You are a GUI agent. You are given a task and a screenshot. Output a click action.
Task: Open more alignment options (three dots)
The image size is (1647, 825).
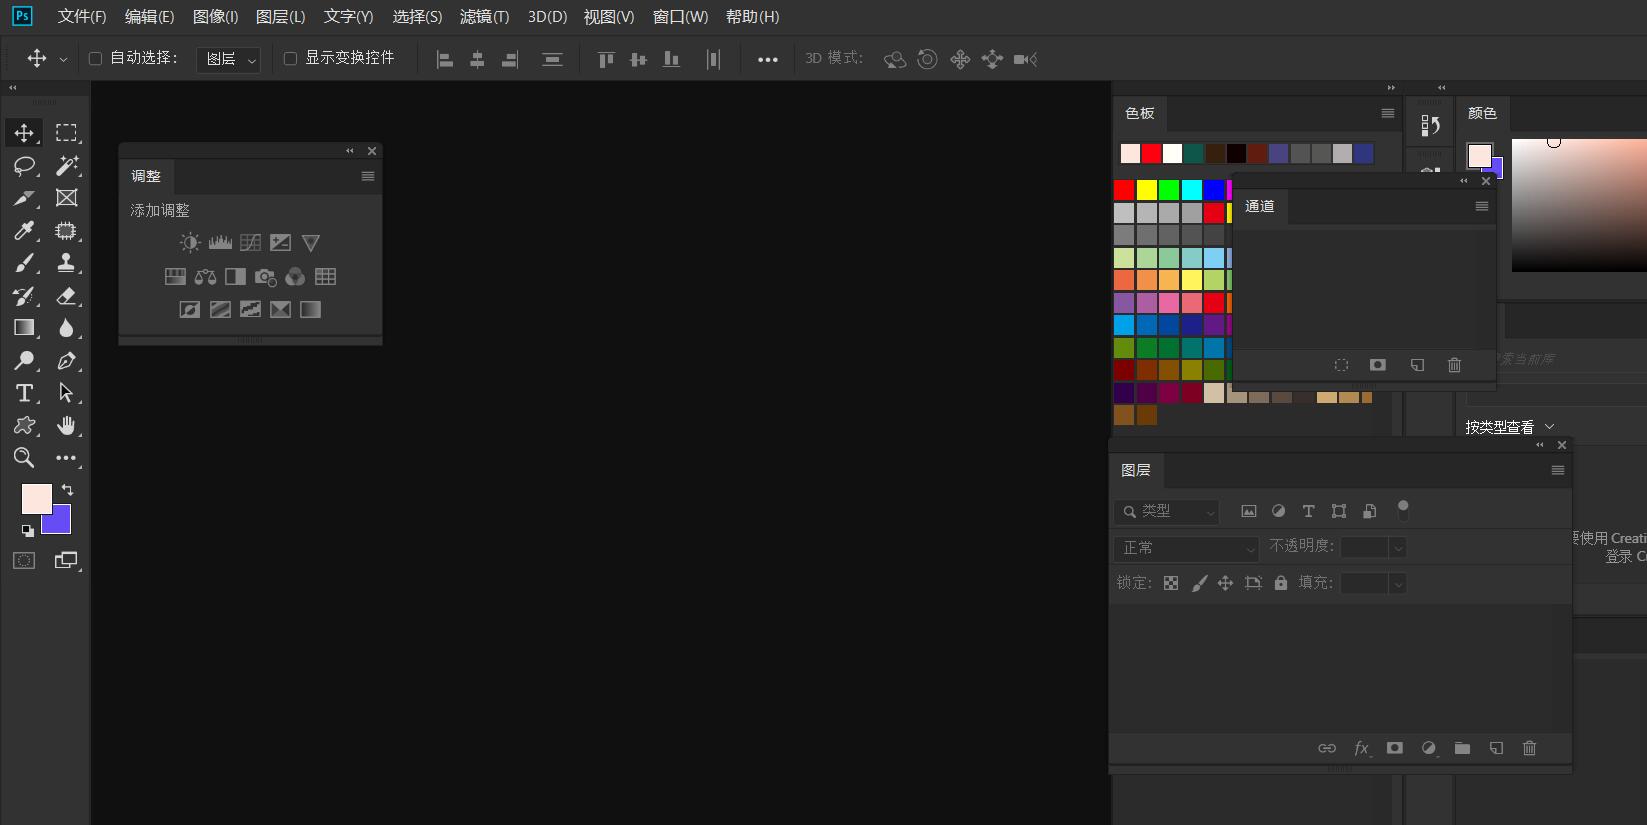click(767, 60)
